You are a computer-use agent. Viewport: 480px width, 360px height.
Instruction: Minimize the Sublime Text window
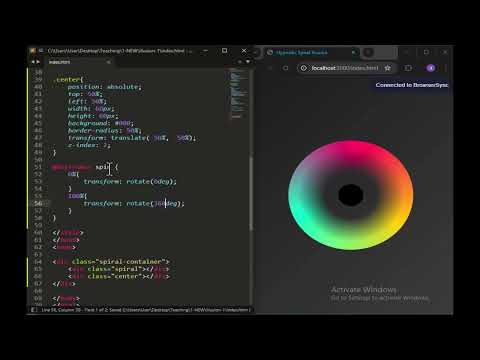[205, 51]
